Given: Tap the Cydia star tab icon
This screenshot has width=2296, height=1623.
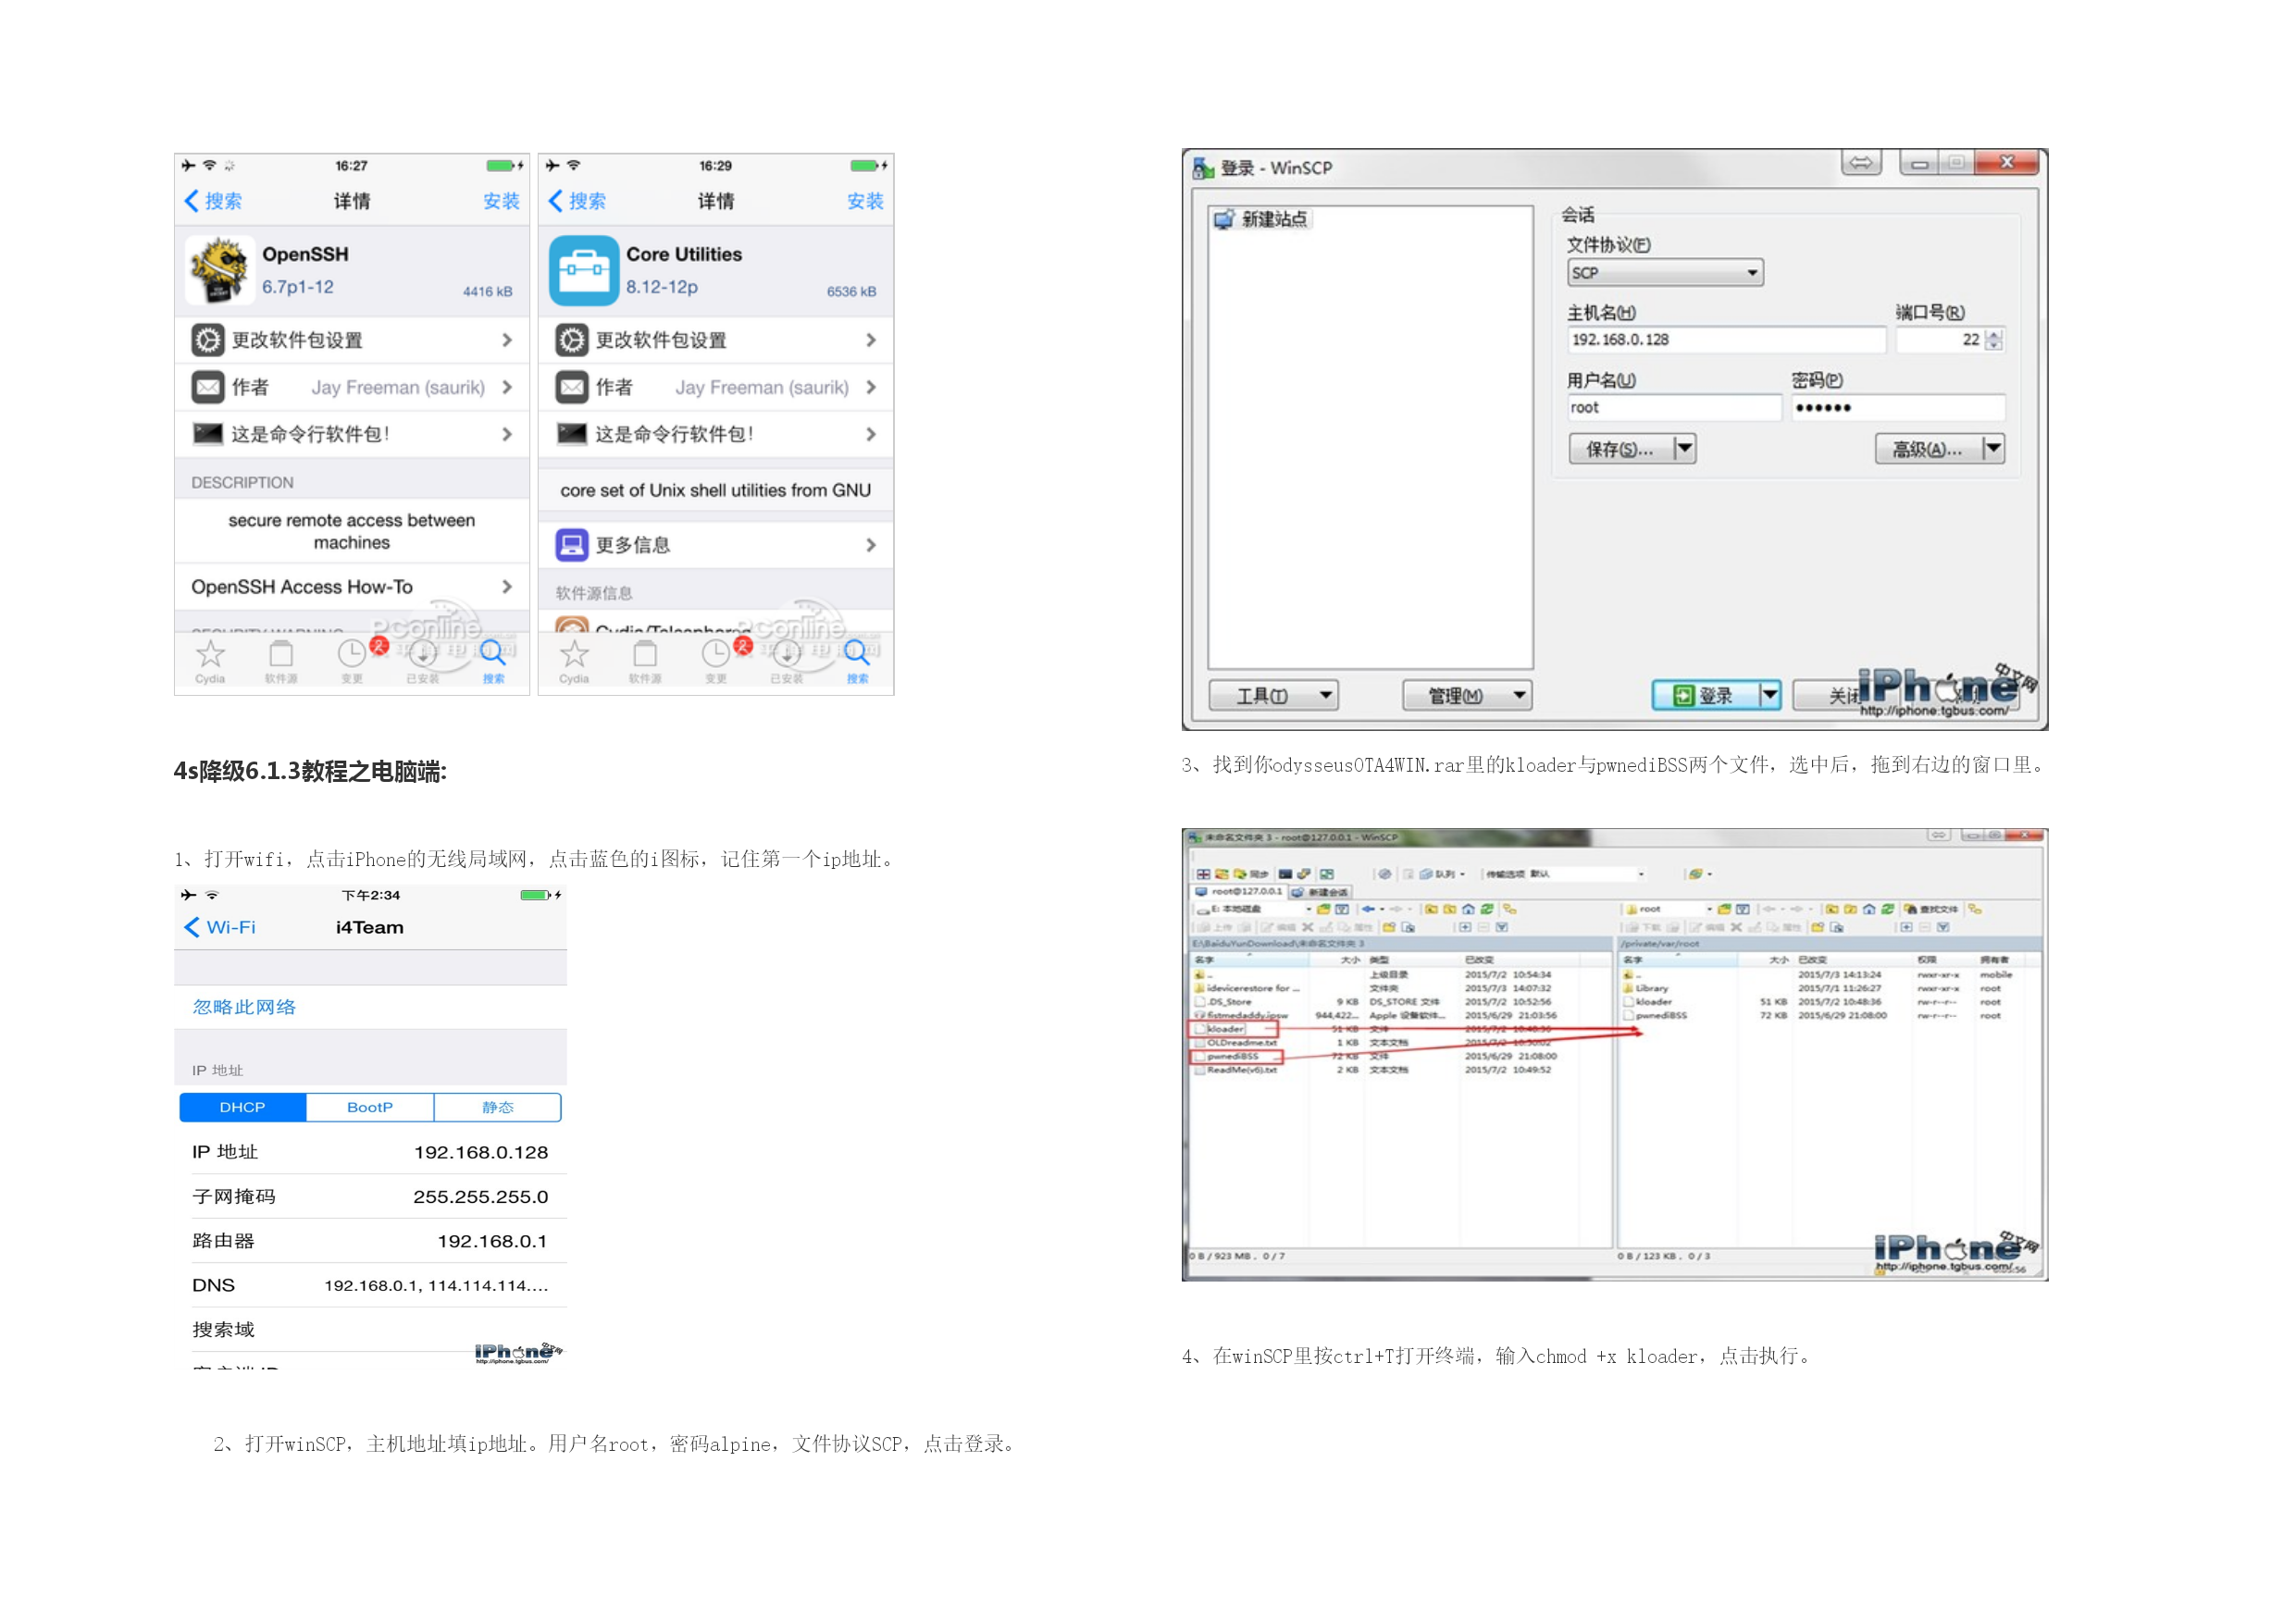Looking at the screenshot, I should pyautogui.click(x=210, y=656).
